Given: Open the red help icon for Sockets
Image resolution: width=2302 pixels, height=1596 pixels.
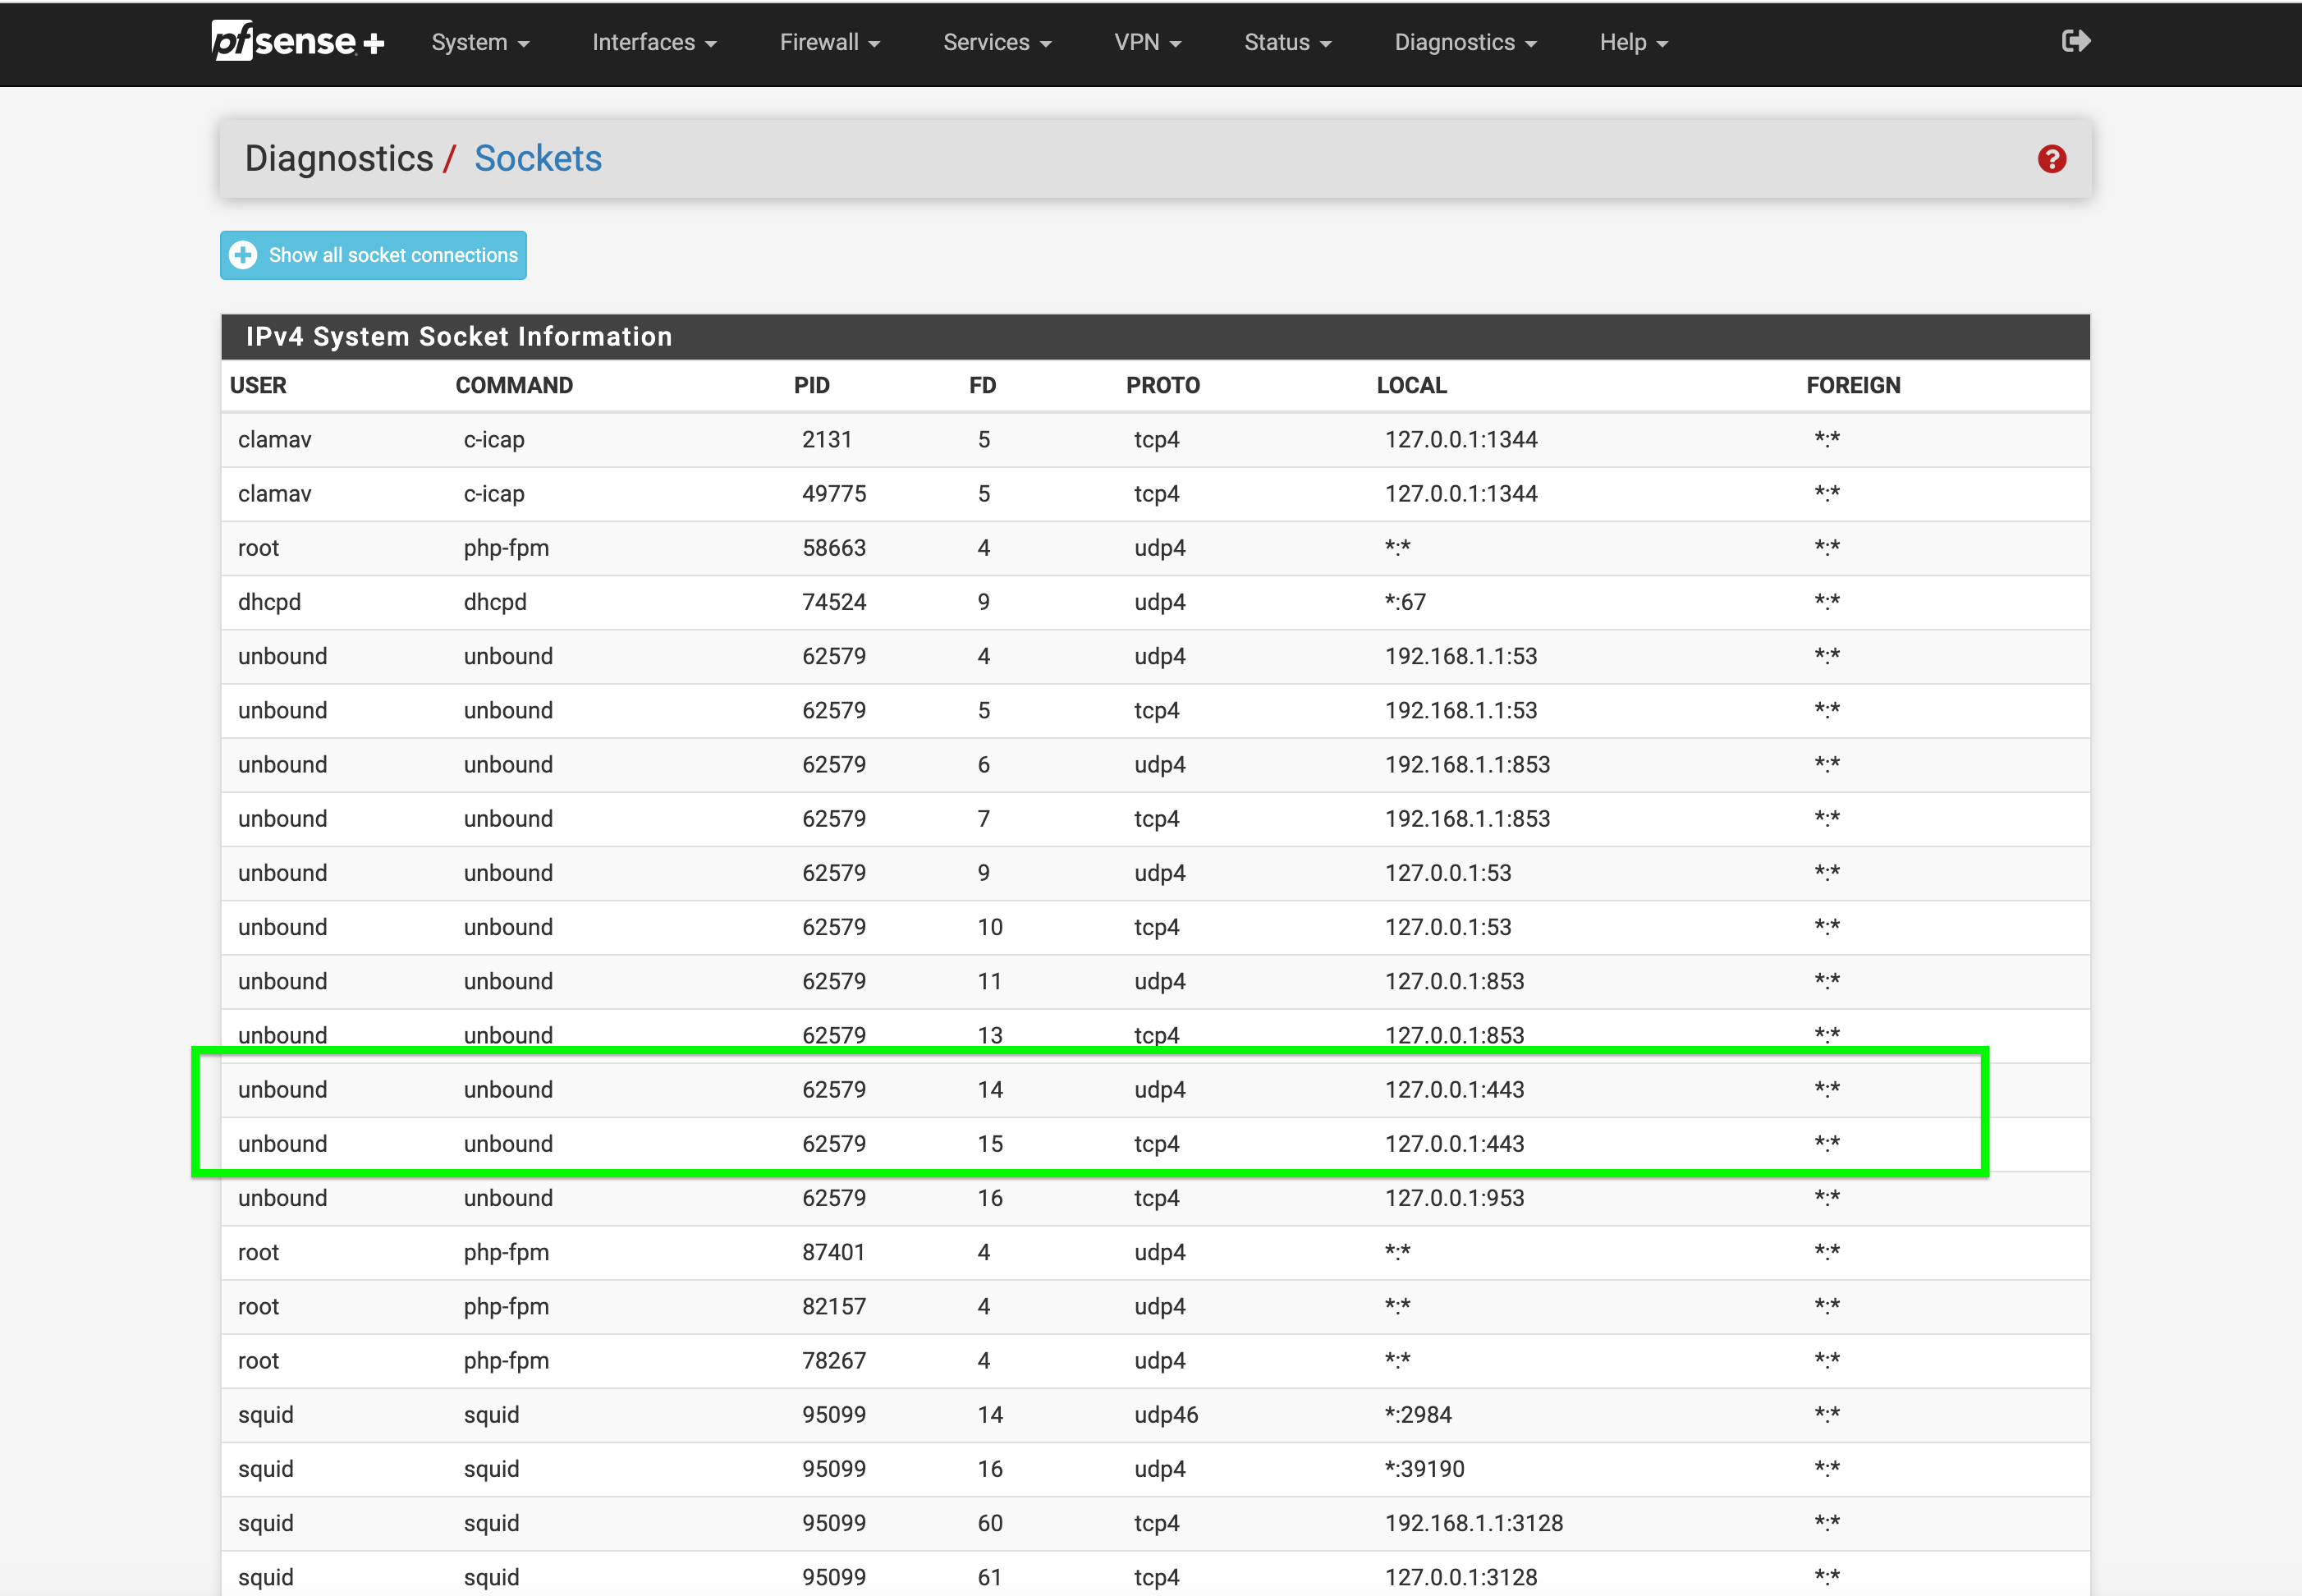Looking at the screenshot, I should point(2051,159).
